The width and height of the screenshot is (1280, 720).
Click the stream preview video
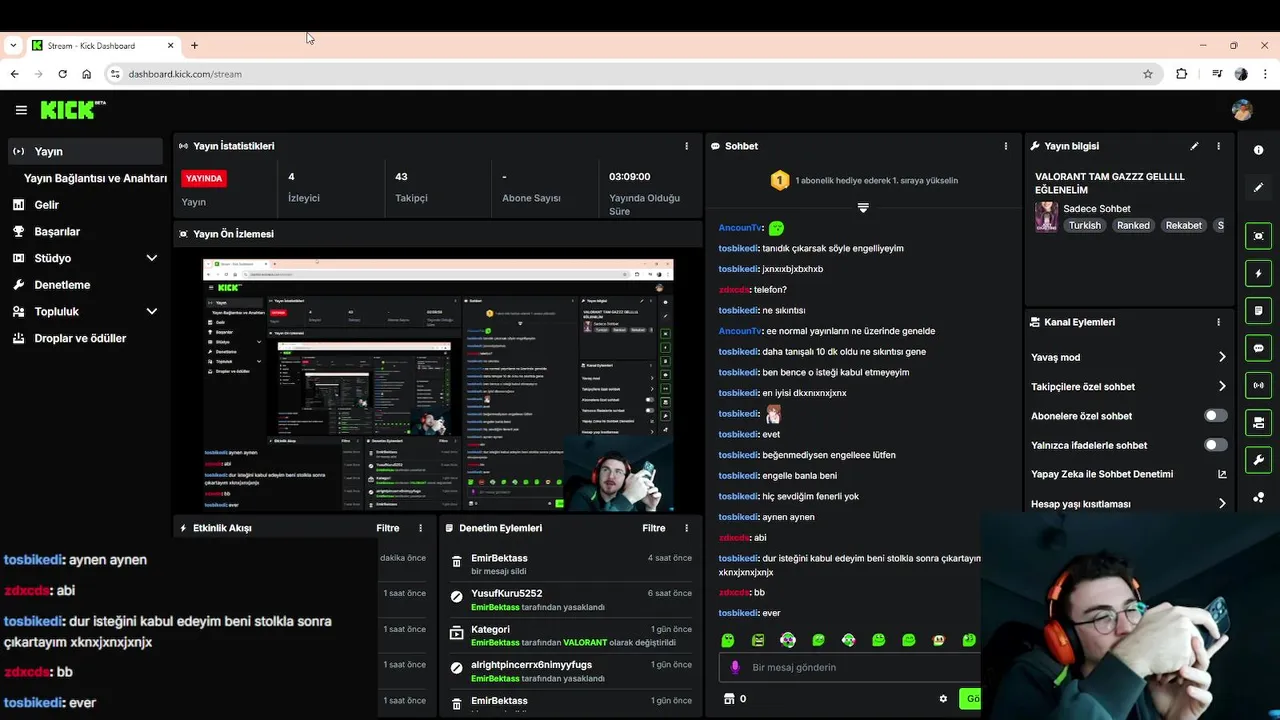tap(438, 384)
